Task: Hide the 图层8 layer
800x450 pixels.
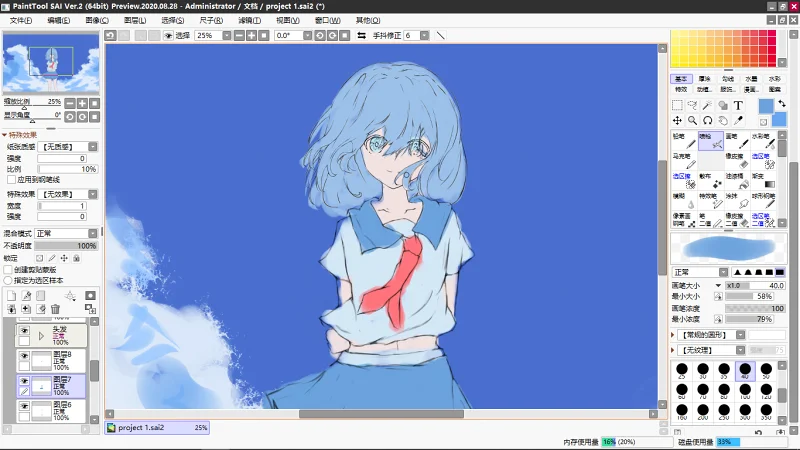Action: tap(24, 356)
